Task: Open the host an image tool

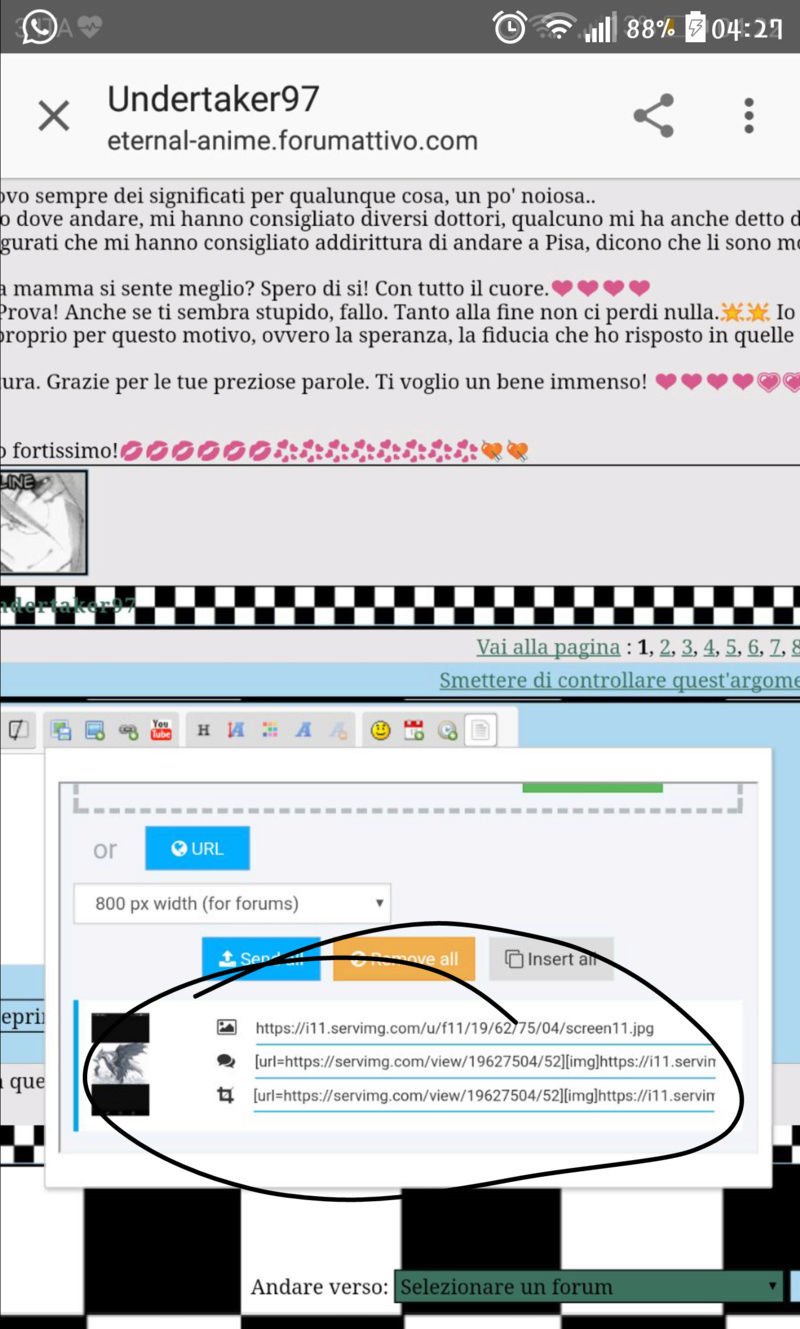Action: pos(61,730)
